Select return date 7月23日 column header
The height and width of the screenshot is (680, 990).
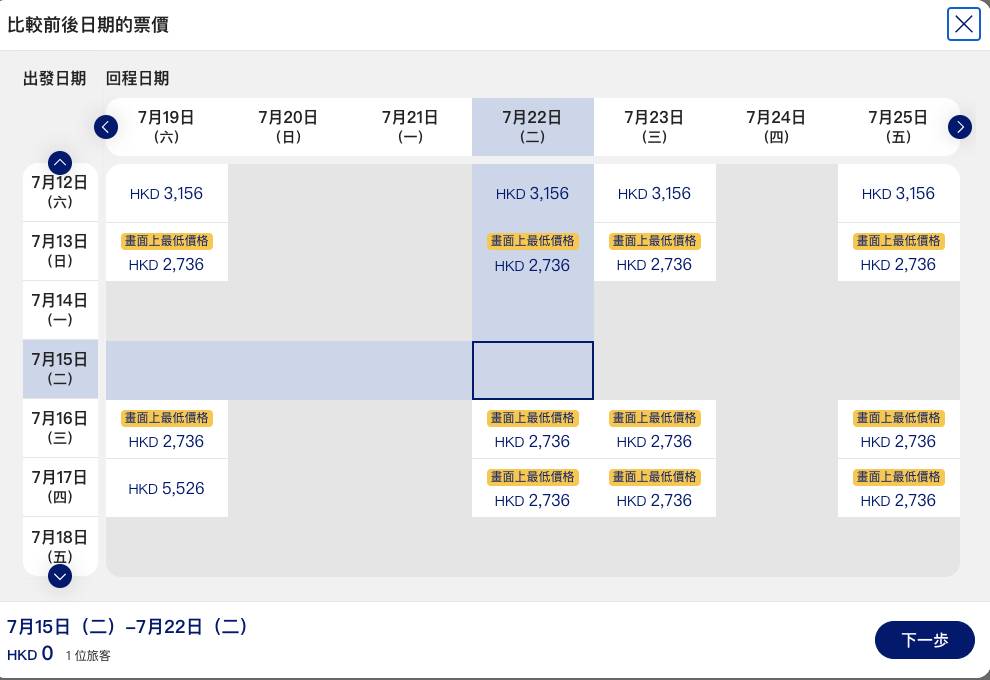coord(655,126)
